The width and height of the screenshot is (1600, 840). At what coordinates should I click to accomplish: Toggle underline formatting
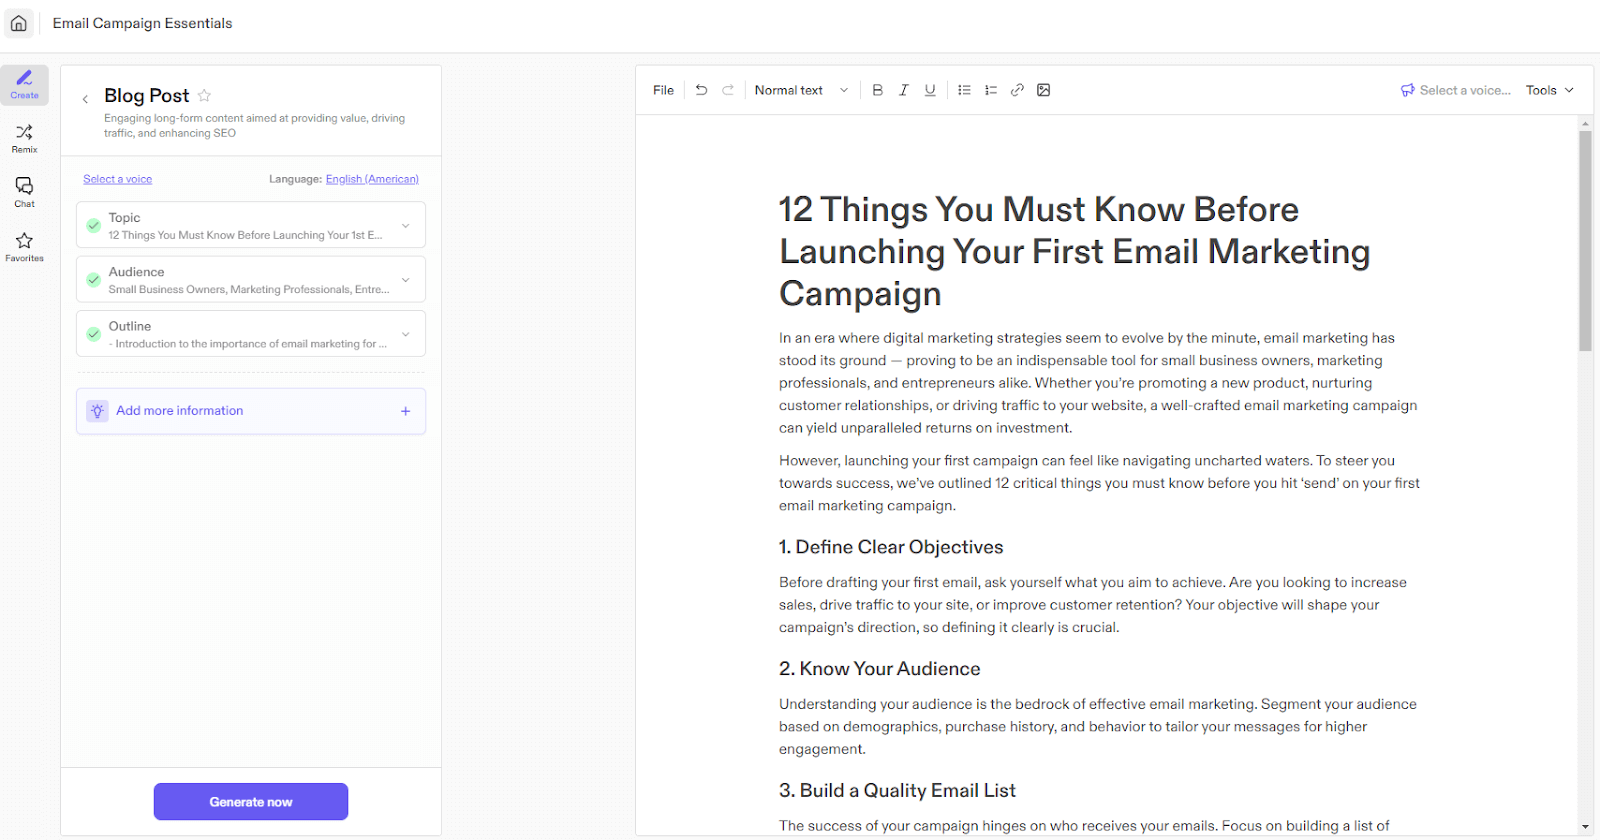[x=930, y=90]
